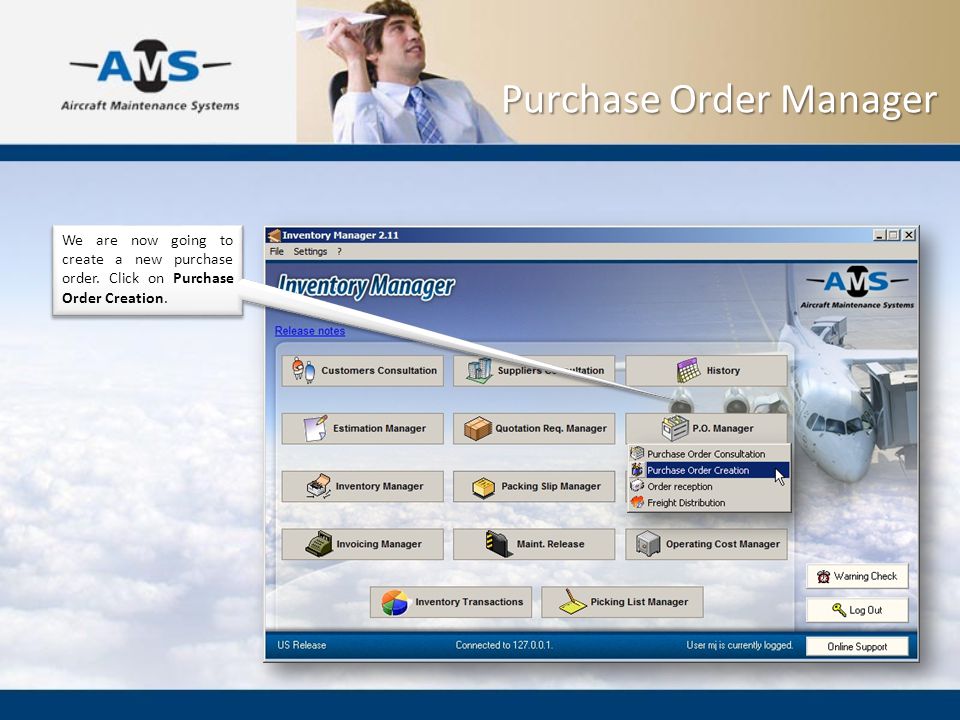This screenshot has height=720, width=960.
Task: Click the Invoicing Manager cash register icon
Action: pyautogui.click(x=318, y=544)
